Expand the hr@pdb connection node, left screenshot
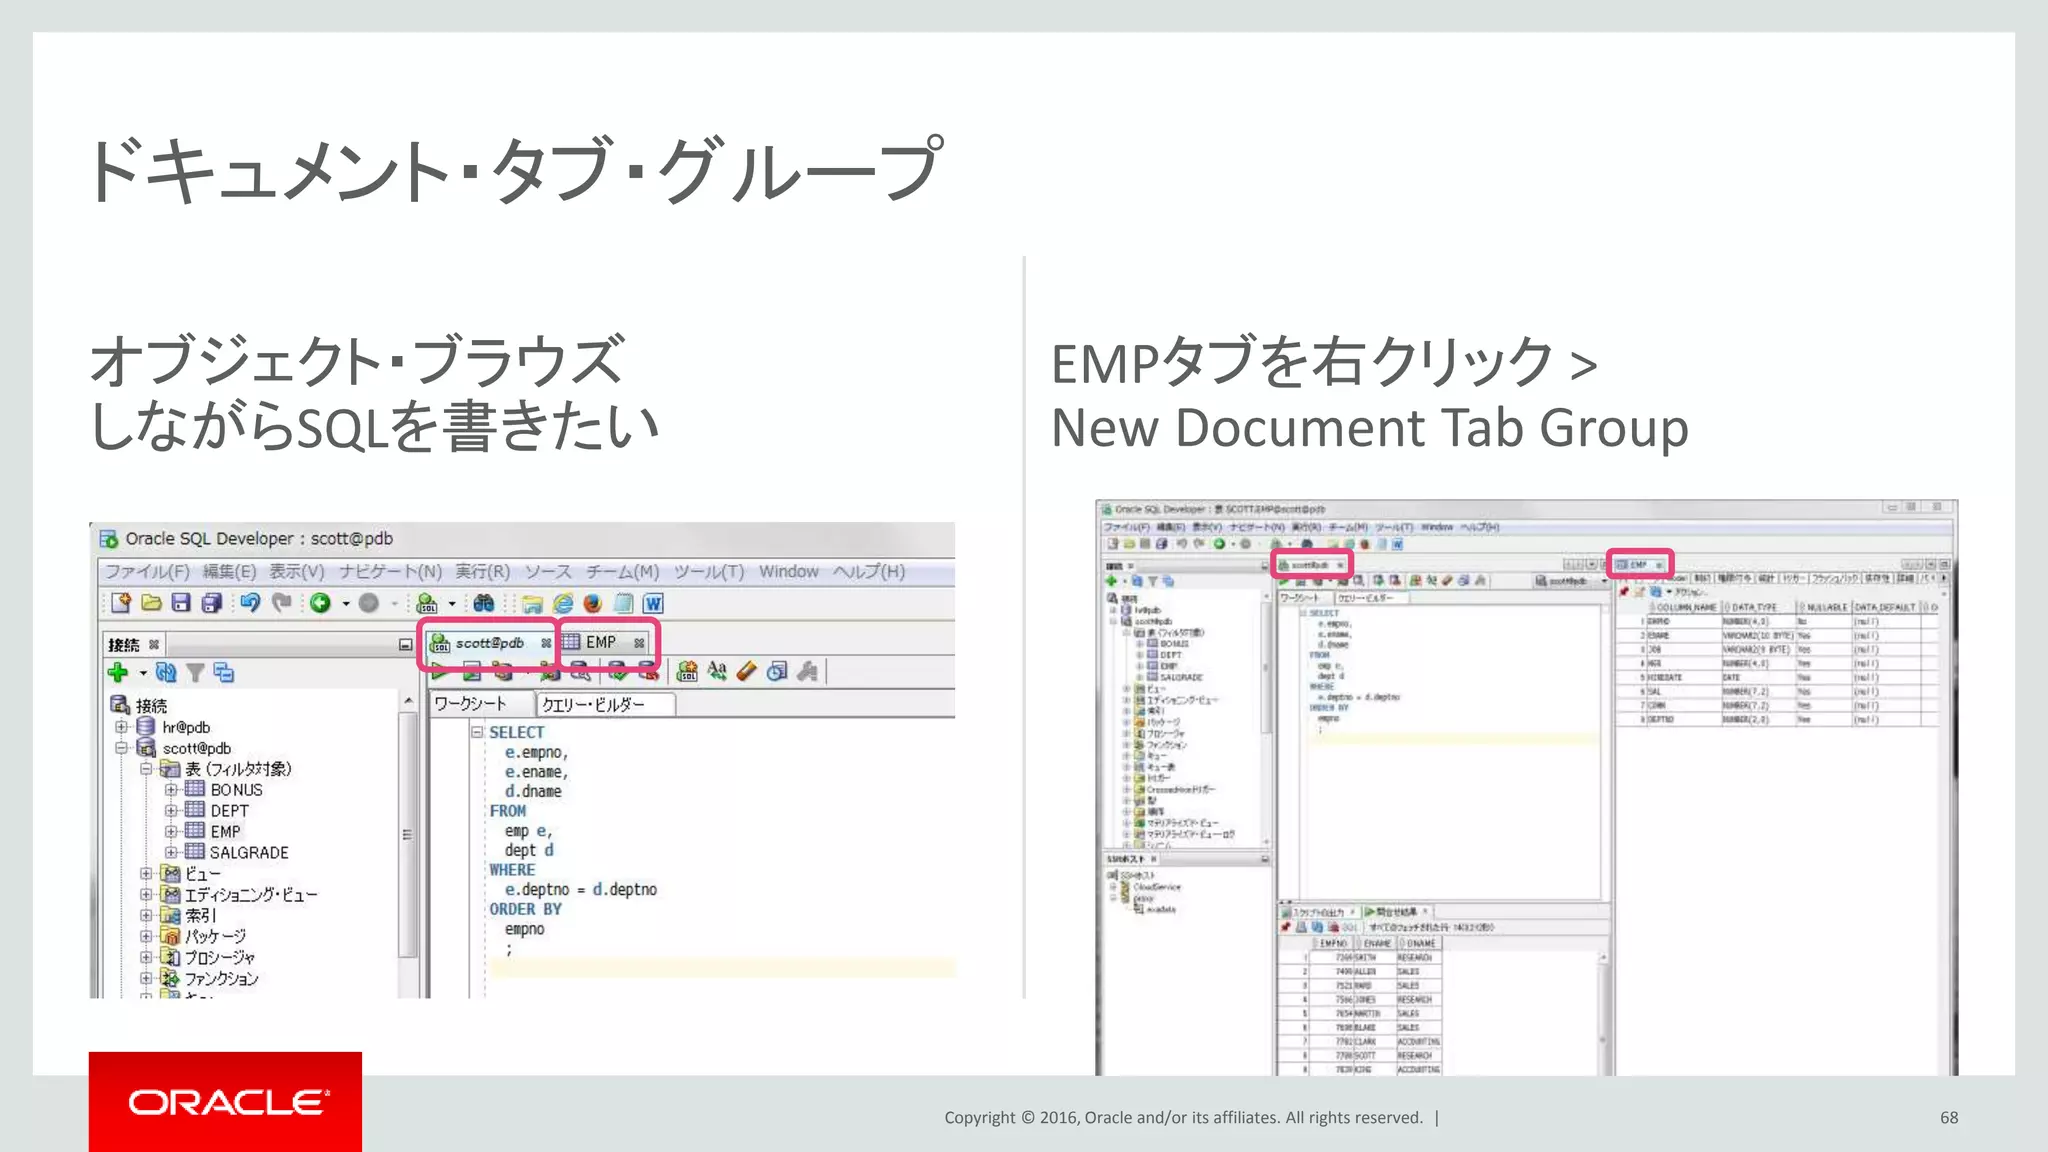Image resolution: width=2048 pixels, height=1152 pixels. point(121,727)
